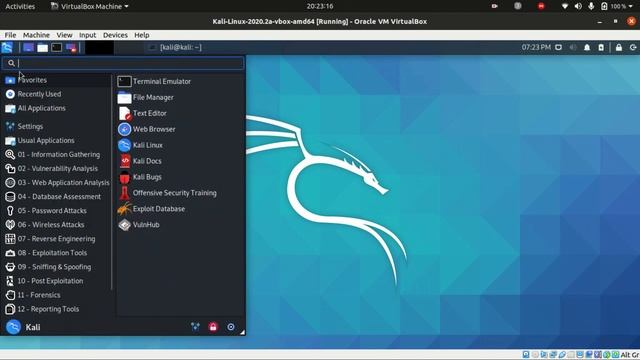
Task: Open 09 - Sniffing & Spoofing category
Action: point(56,267)
